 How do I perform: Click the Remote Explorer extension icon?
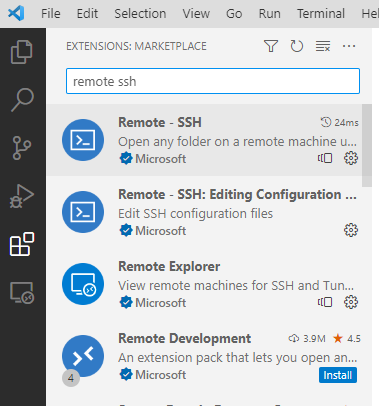pyautogui.click(x=83, y=284)
